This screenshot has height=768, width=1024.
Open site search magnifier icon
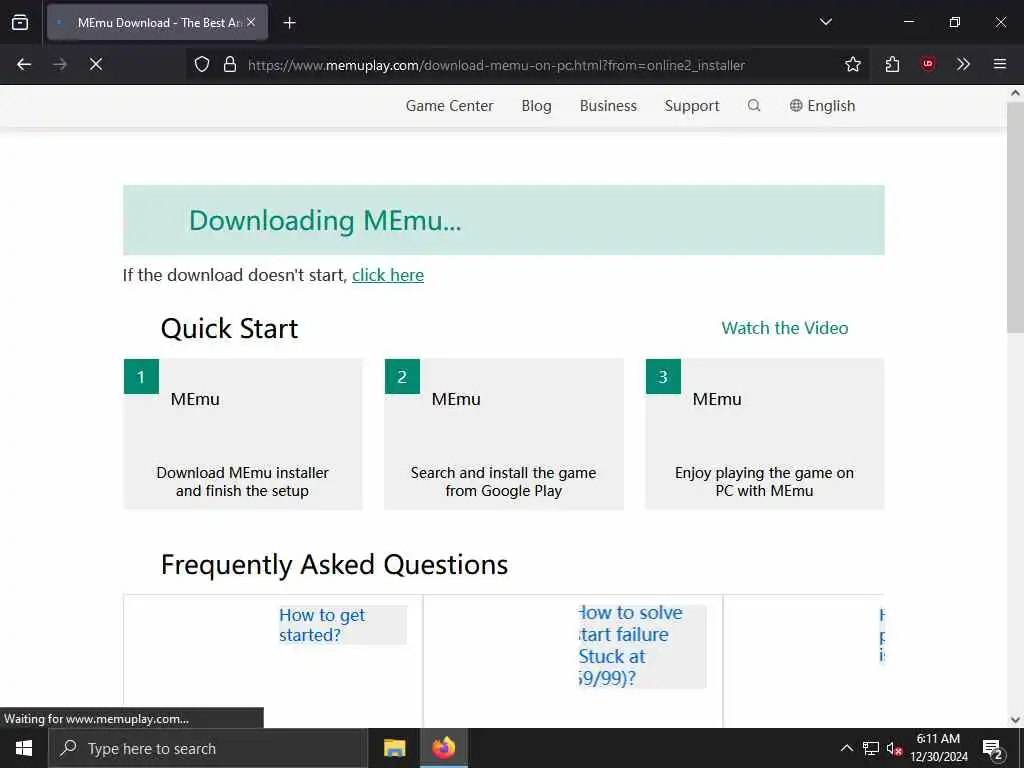coord(754,105)
